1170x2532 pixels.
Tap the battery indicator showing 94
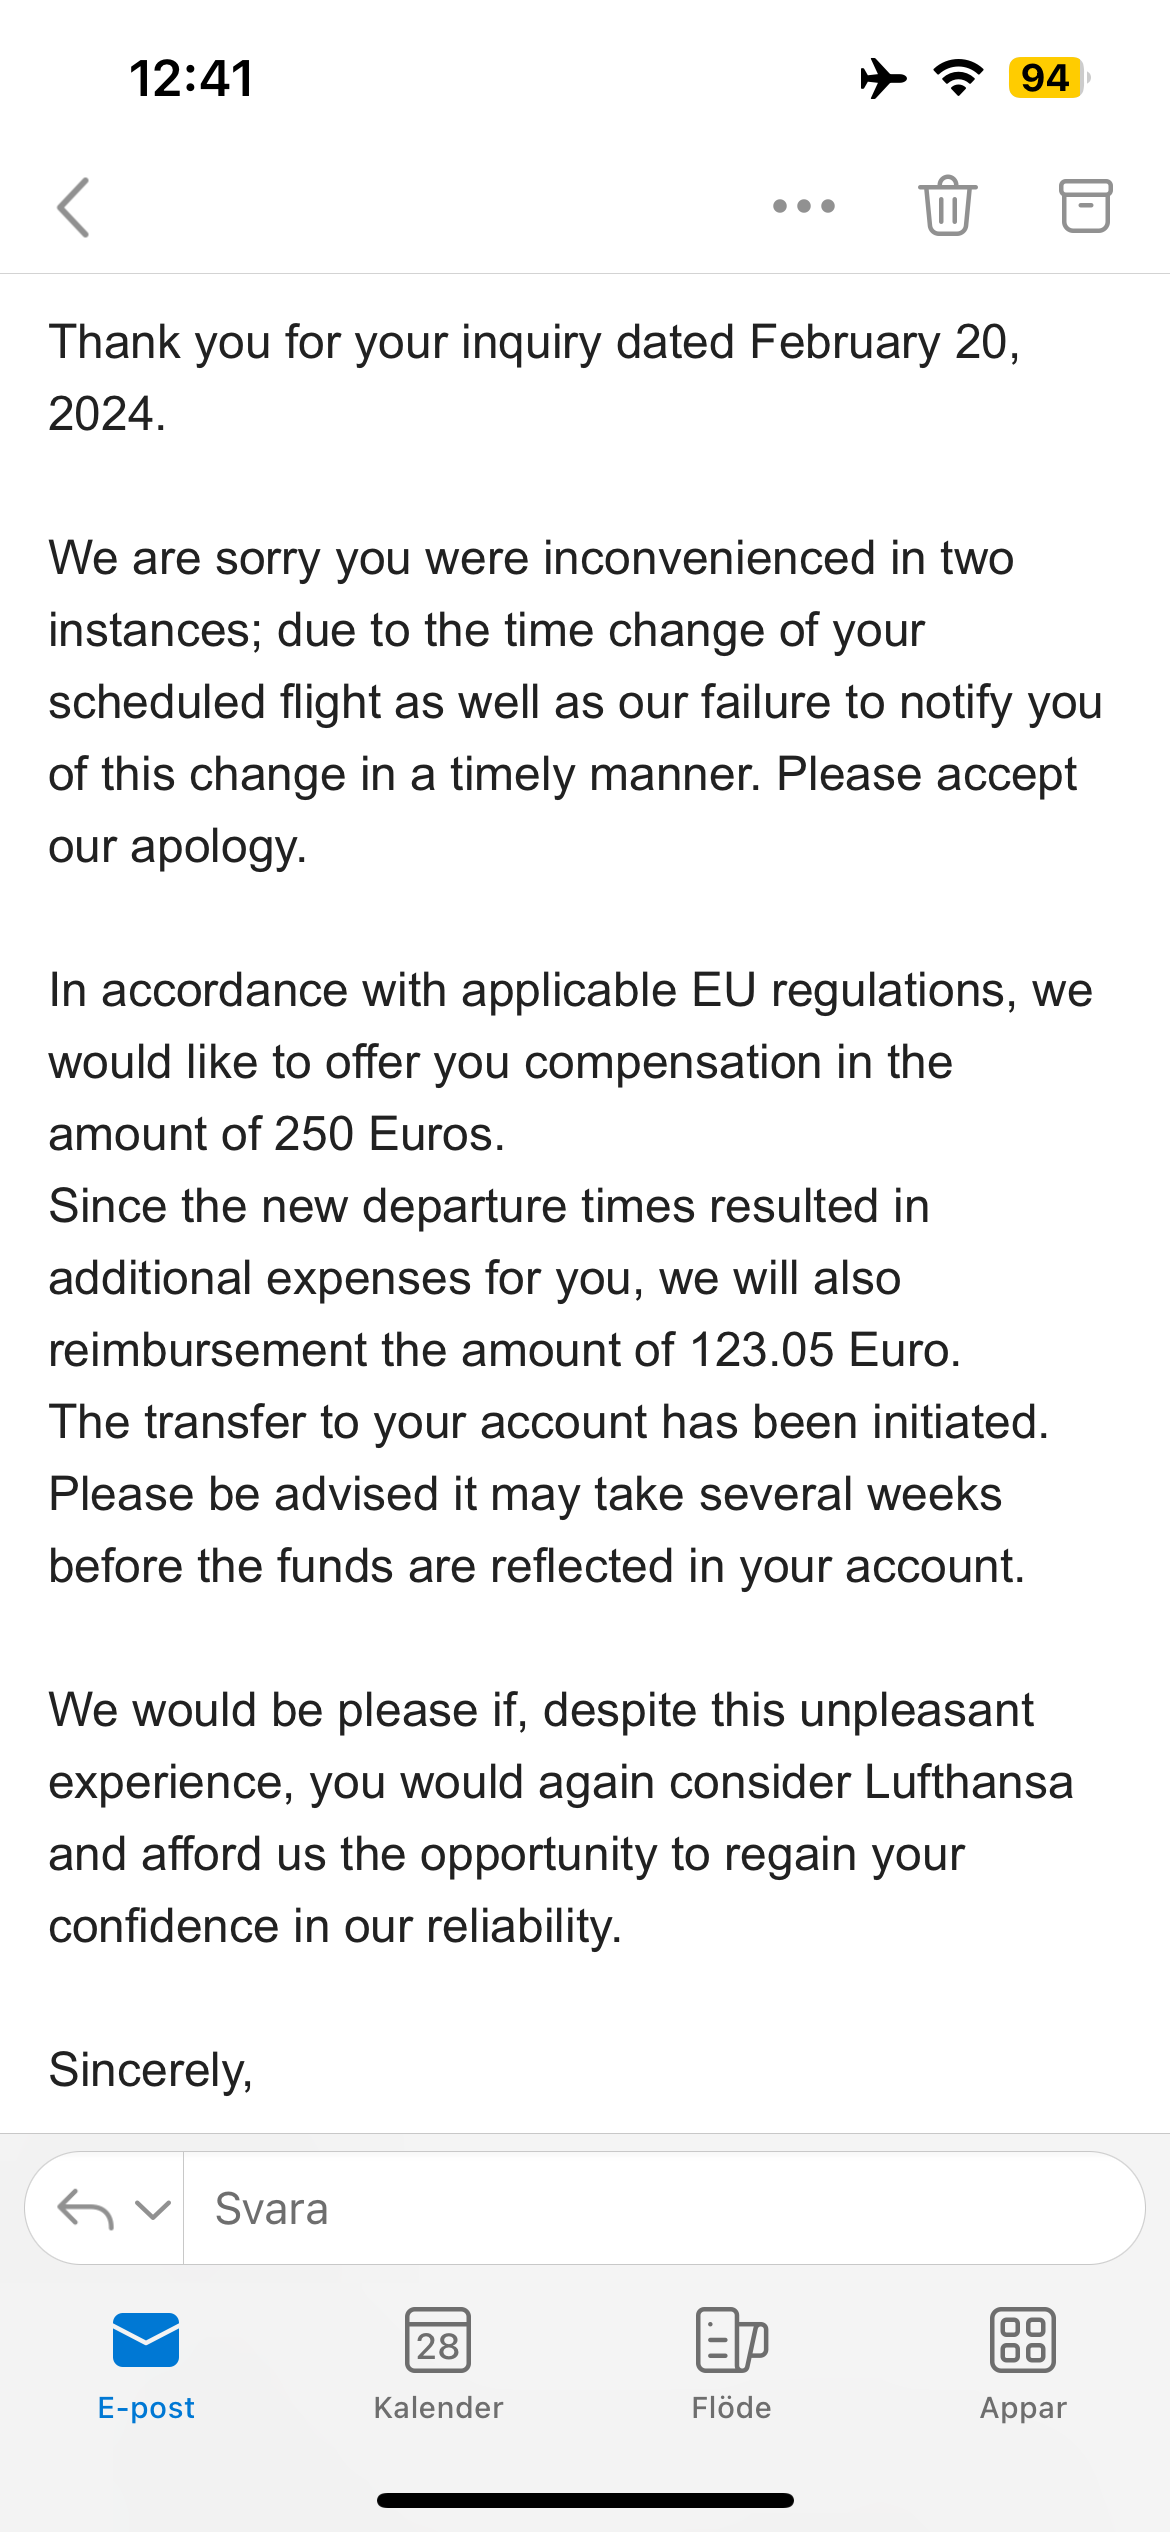[x=1048, y=78]
